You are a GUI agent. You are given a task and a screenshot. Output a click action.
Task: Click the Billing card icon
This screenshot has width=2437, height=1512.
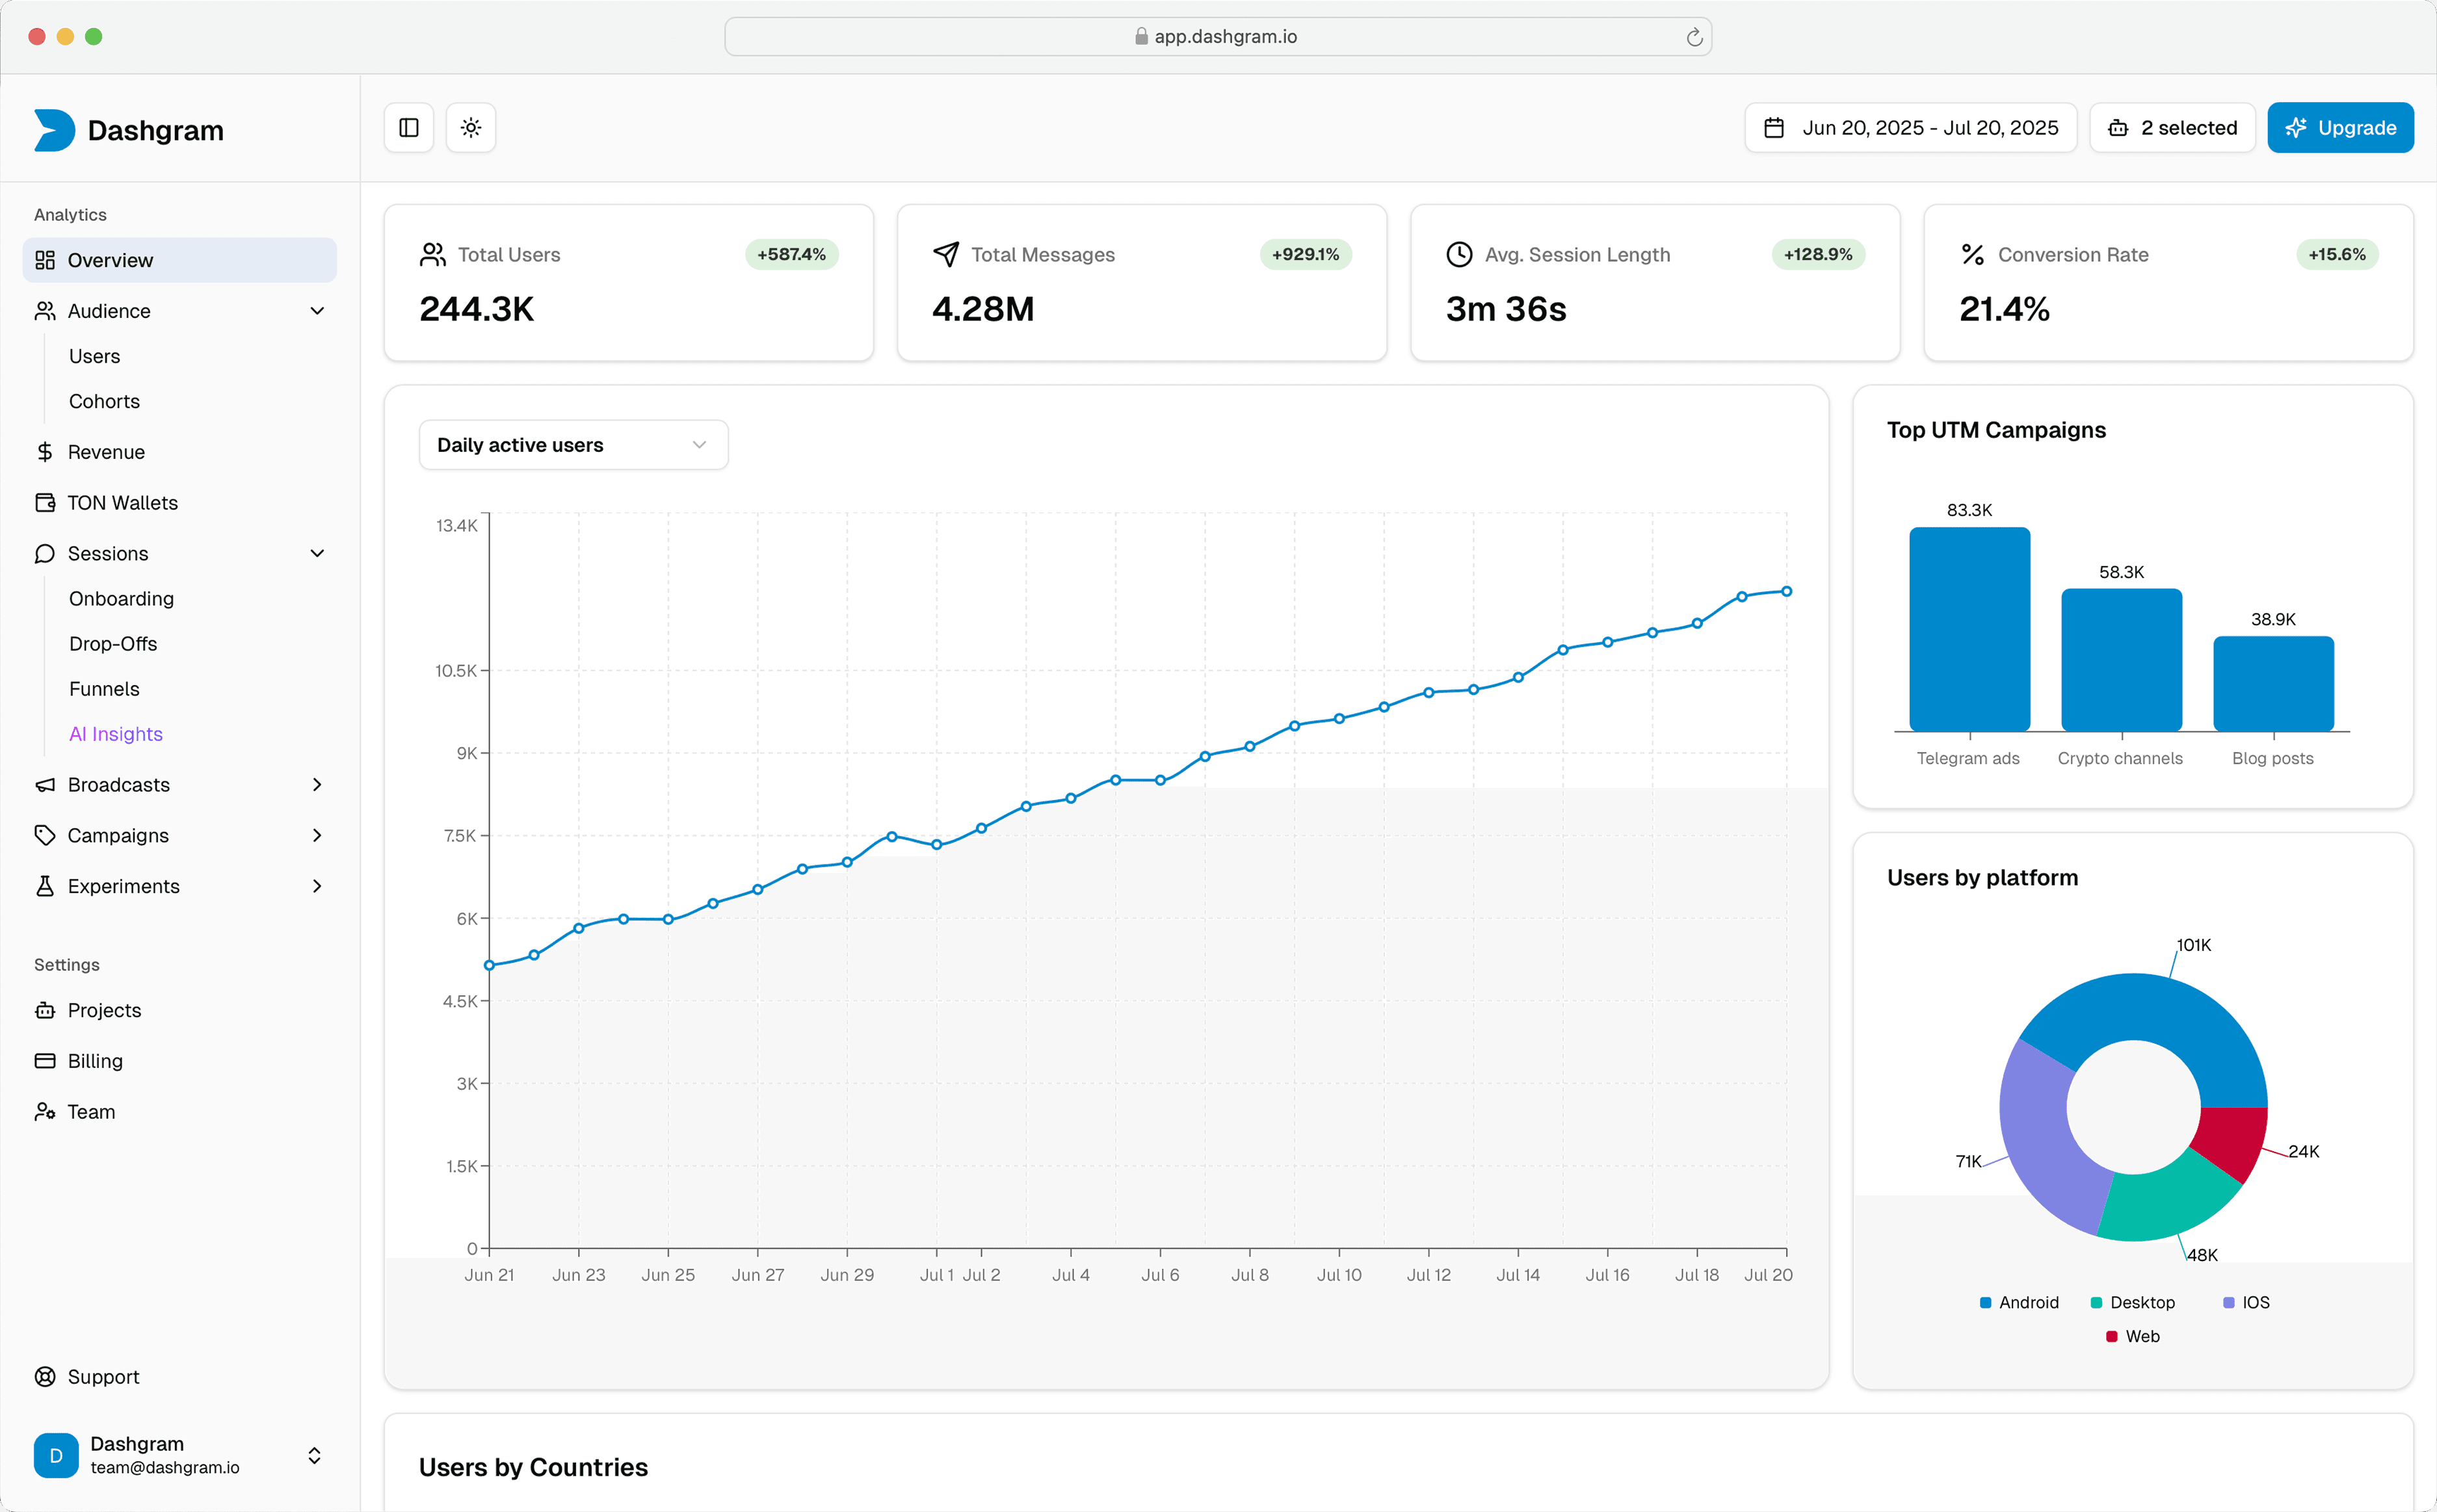[45, 1061]
